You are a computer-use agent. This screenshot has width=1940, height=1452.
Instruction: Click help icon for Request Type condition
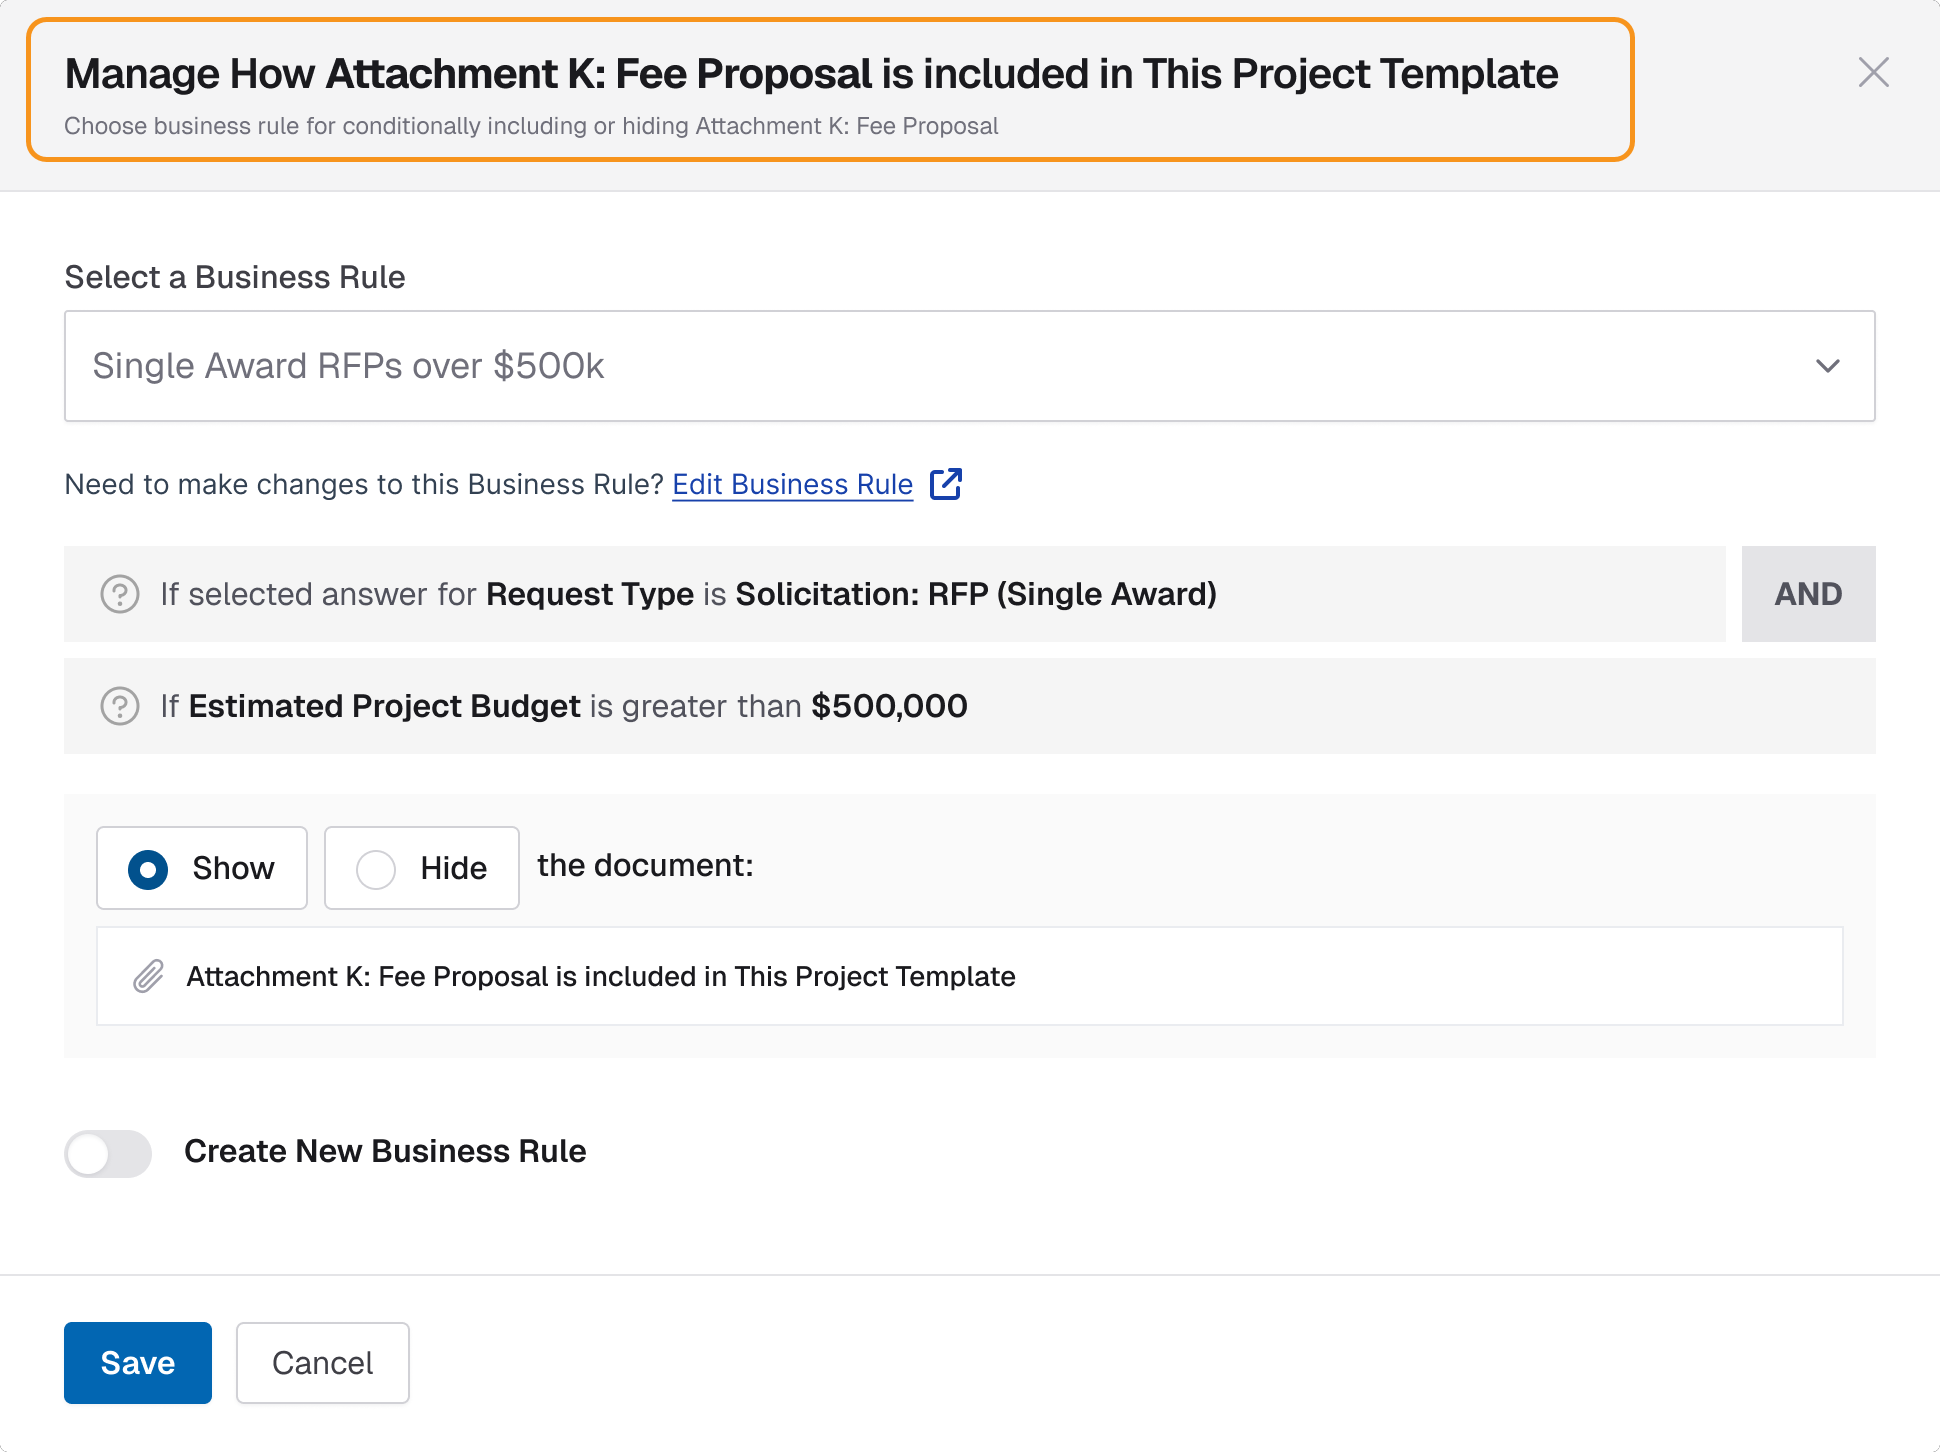tap(120, 594)
